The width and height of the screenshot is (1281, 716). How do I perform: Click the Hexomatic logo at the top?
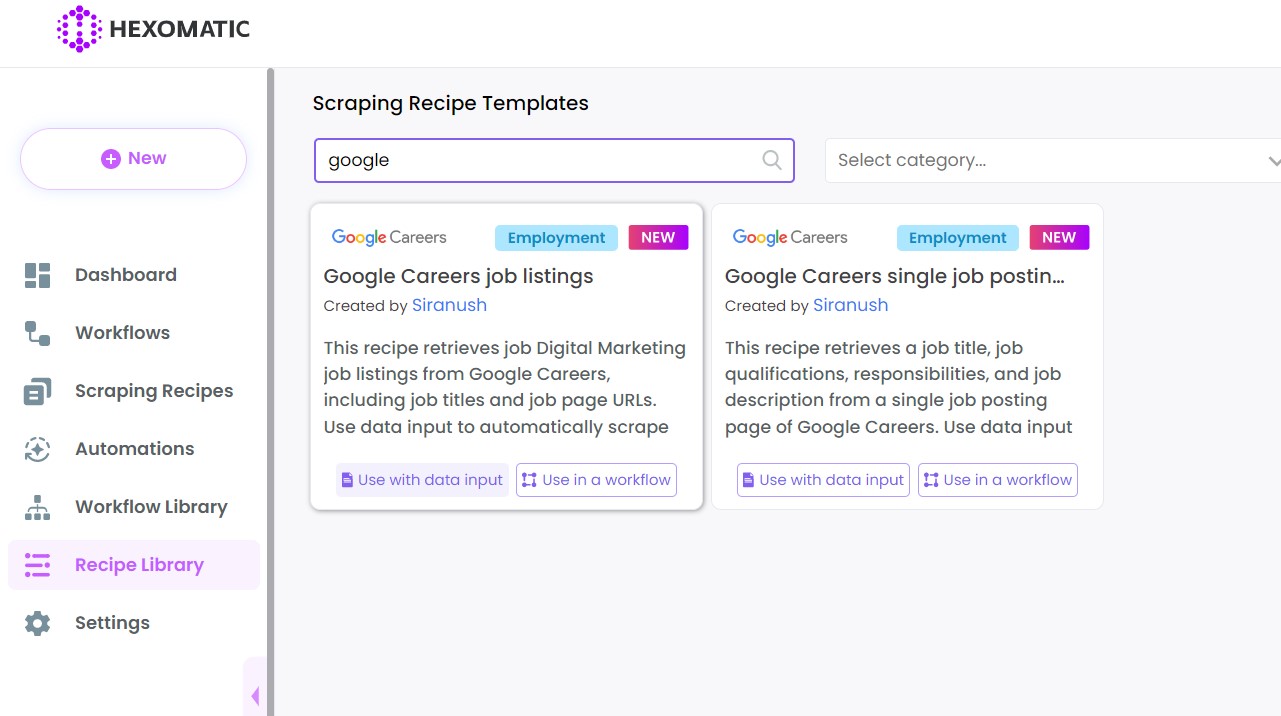click(x=152, y=29)
